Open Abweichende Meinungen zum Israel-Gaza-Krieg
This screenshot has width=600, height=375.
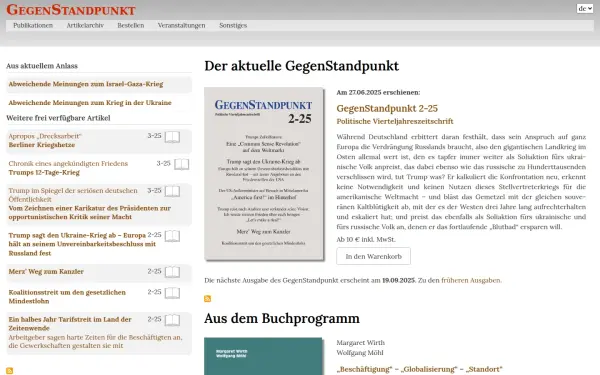(86, 84)
